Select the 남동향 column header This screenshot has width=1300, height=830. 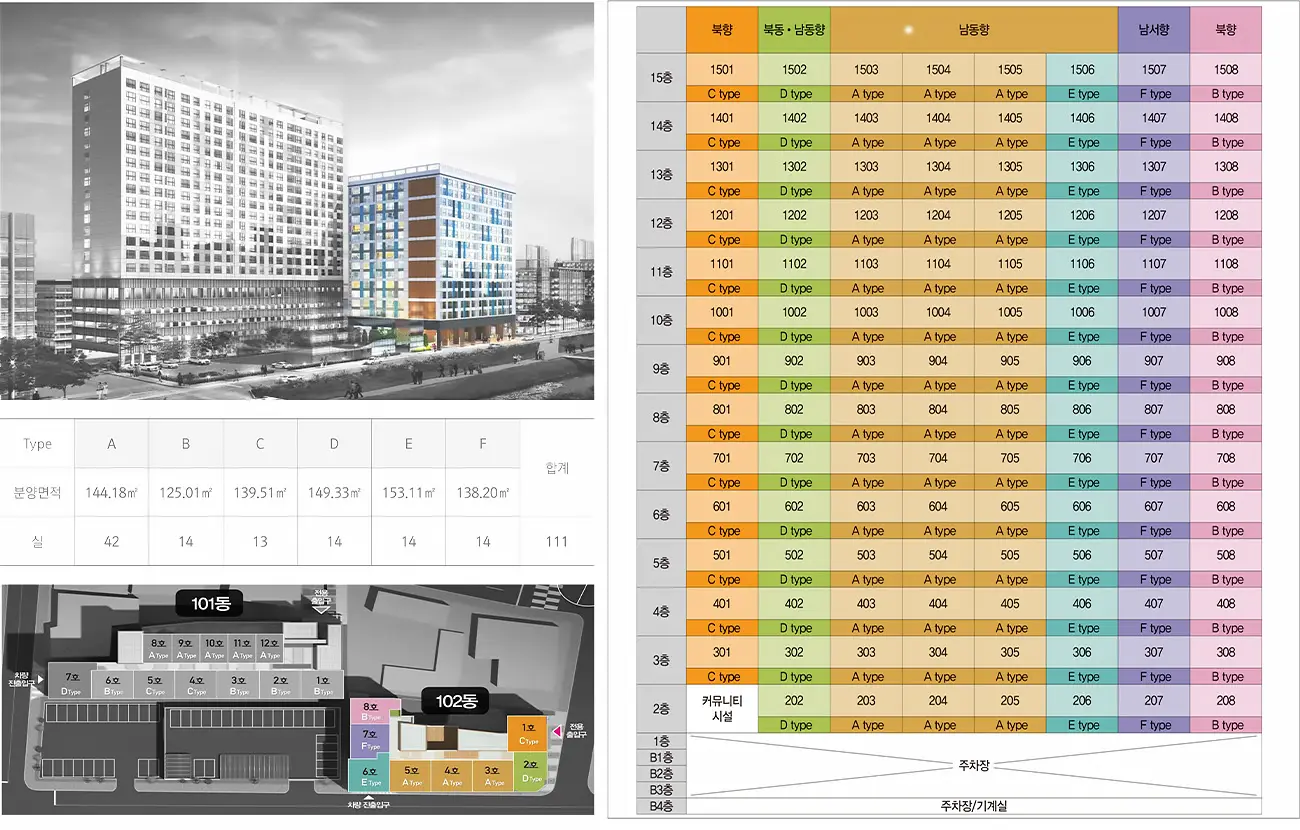tap(974, 30)
